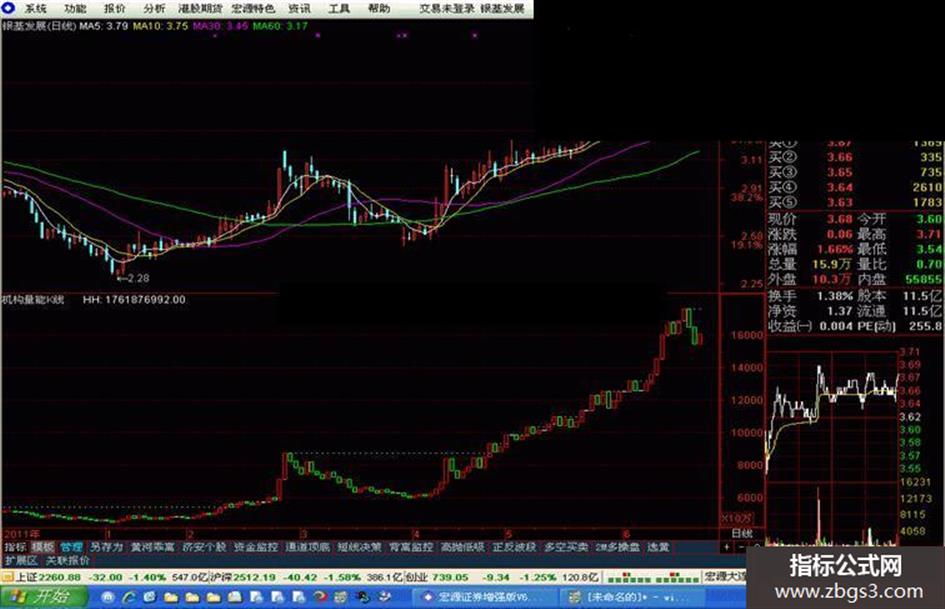Click month 3 marker on time axis
Image resolution: width=945 pixels, height=609 pixels.
(x=304, y=534)
